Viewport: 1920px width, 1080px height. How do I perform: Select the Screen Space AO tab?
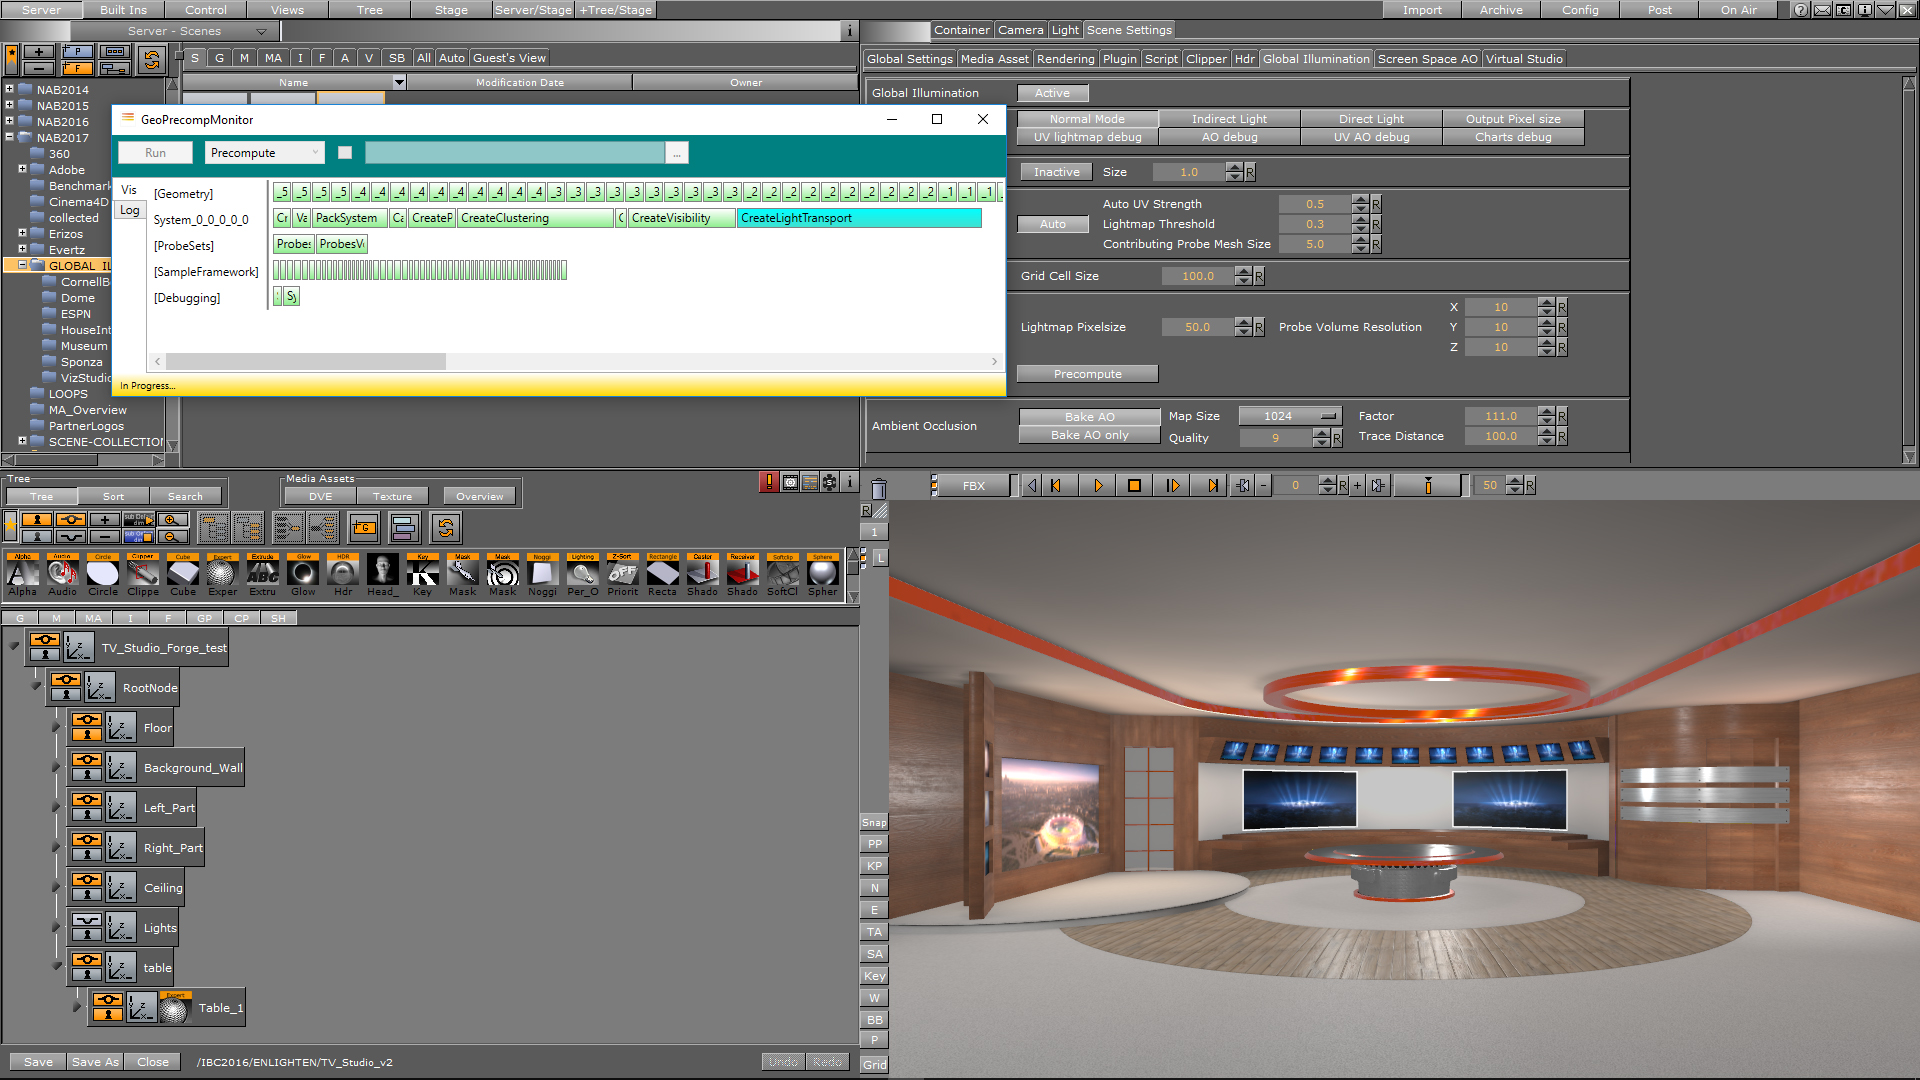click(1428, 58)
